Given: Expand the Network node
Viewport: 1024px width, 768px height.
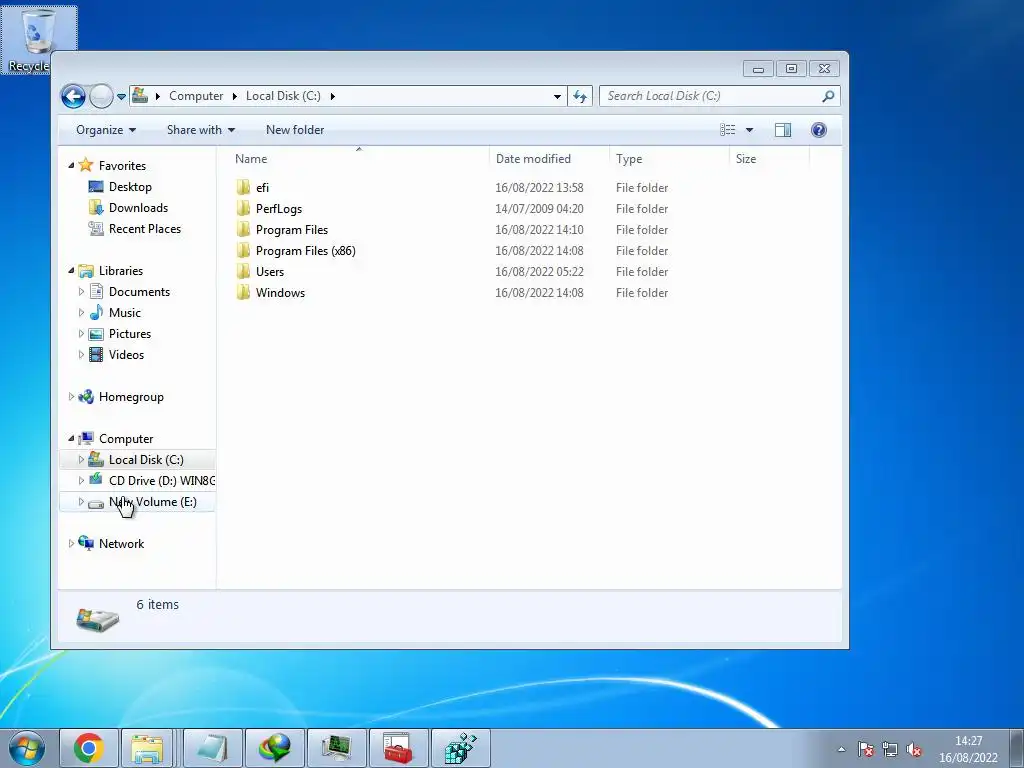Looking at the screenshot, I should pos(71,543).
